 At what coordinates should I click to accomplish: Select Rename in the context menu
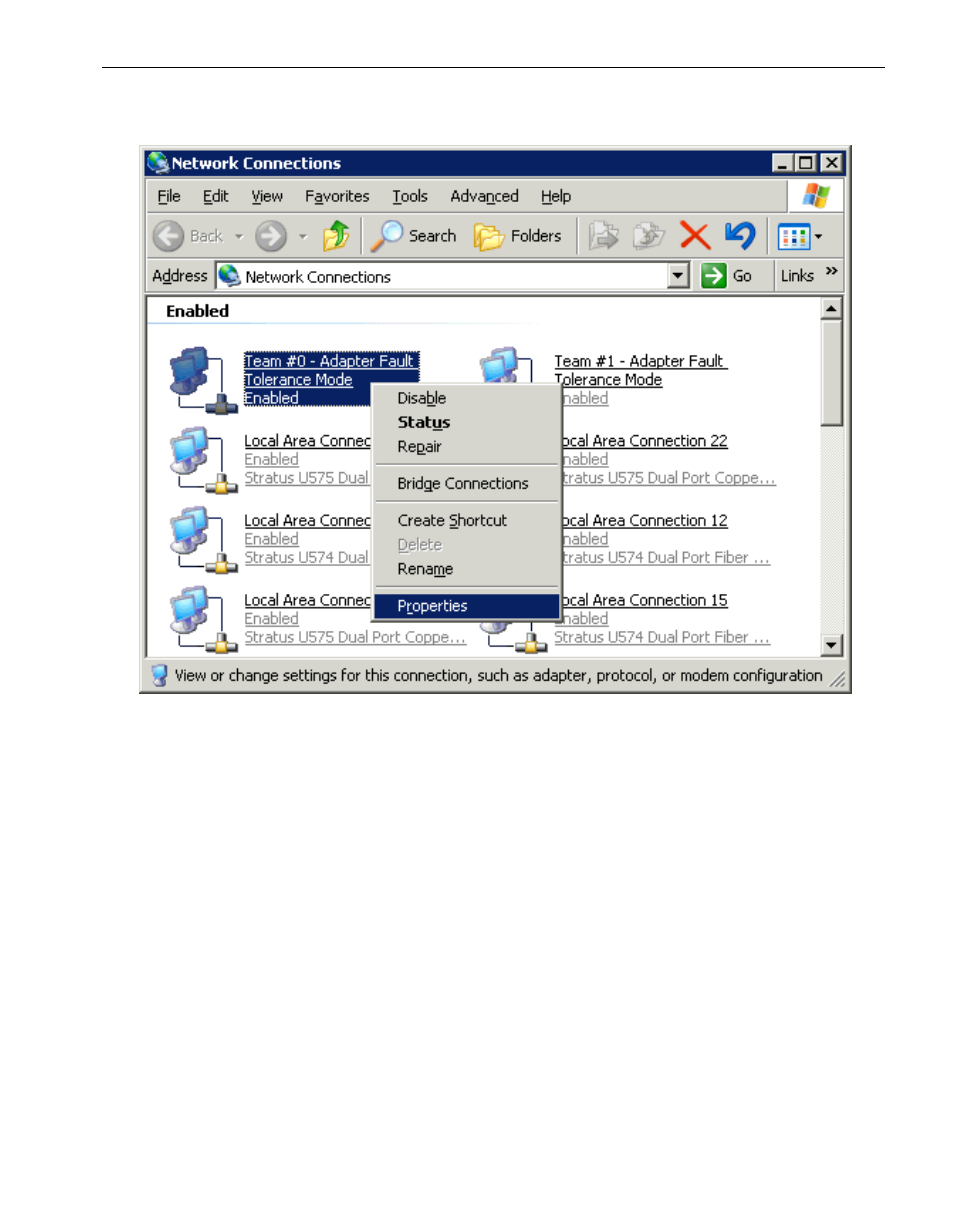point(466,568)
